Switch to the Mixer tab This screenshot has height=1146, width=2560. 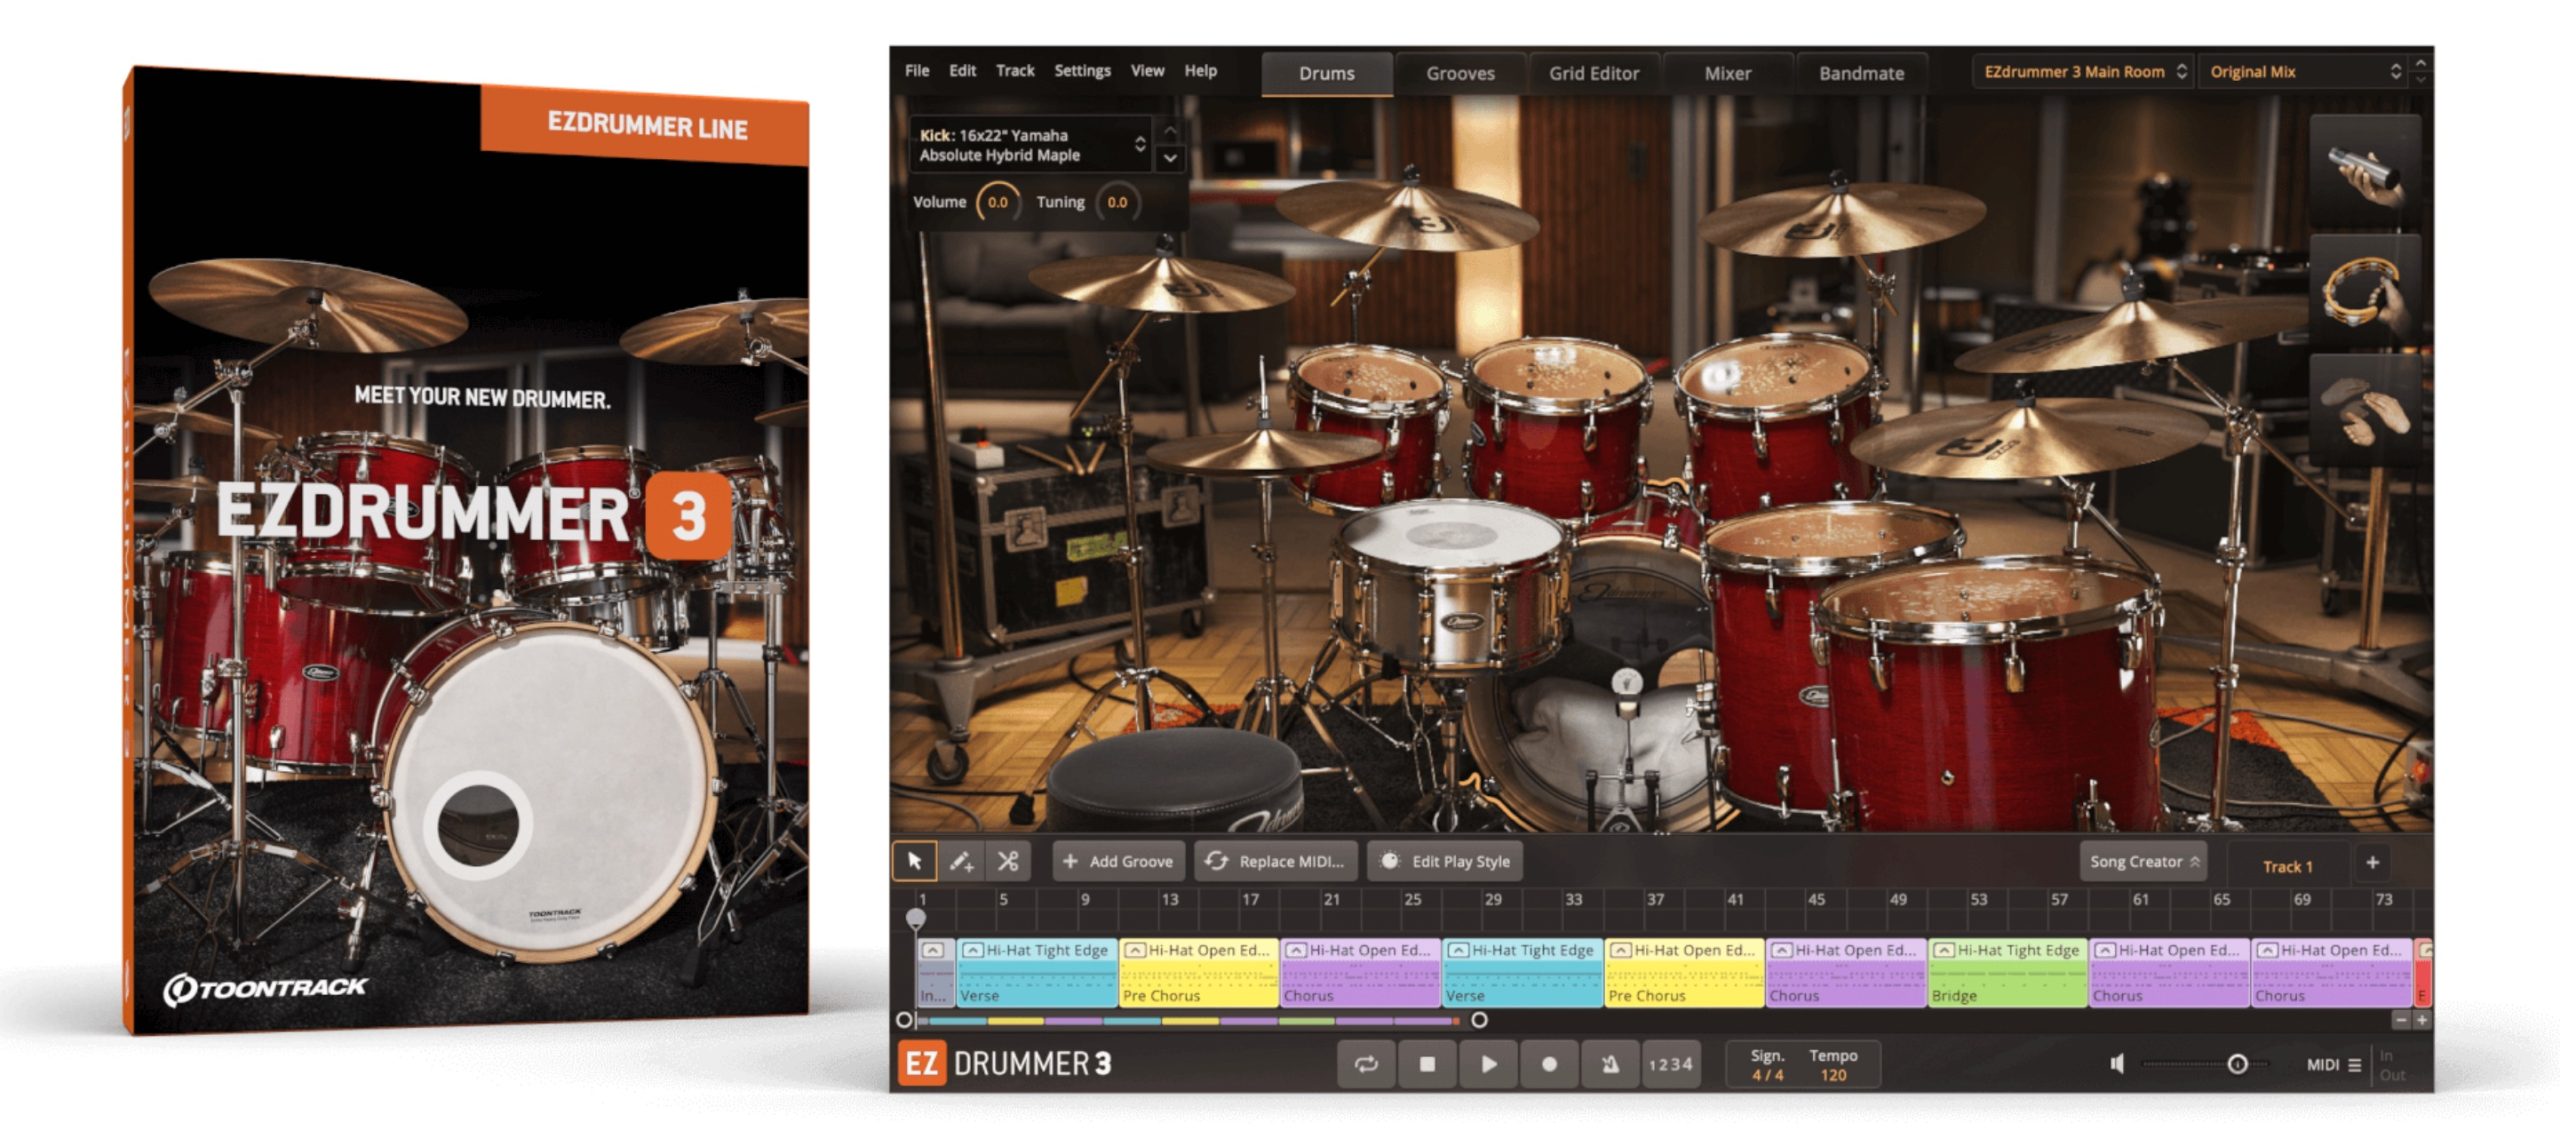(1727, 73)
